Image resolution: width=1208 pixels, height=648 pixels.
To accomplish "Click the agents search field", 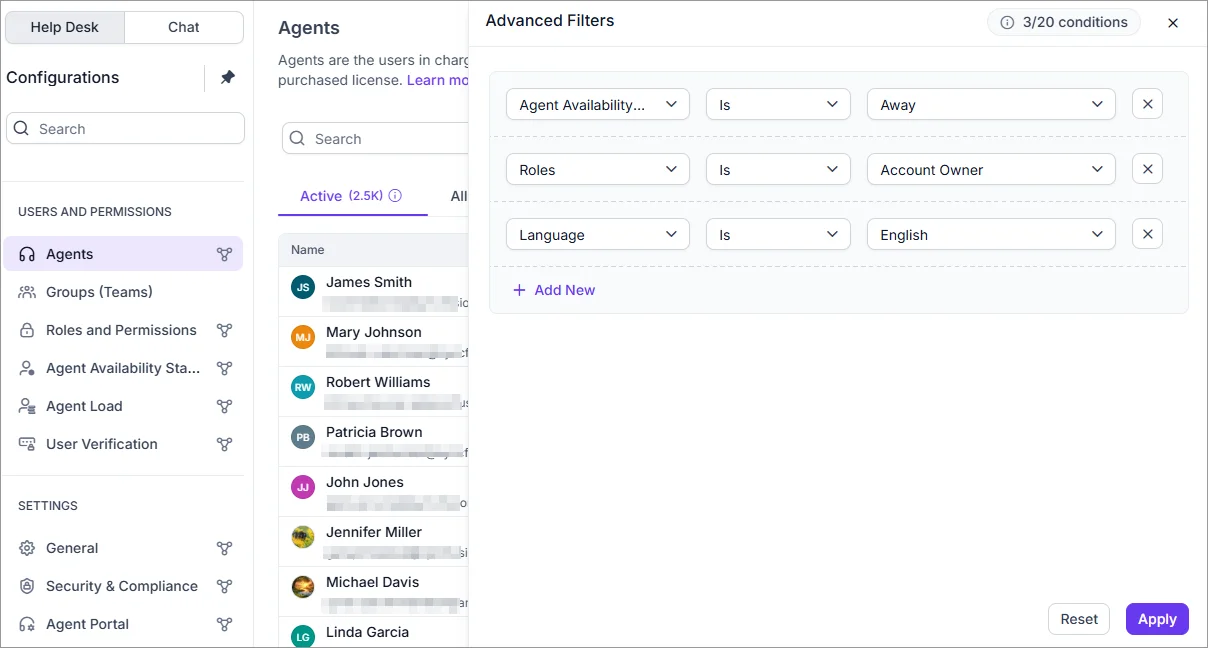I will click(380, 138).
